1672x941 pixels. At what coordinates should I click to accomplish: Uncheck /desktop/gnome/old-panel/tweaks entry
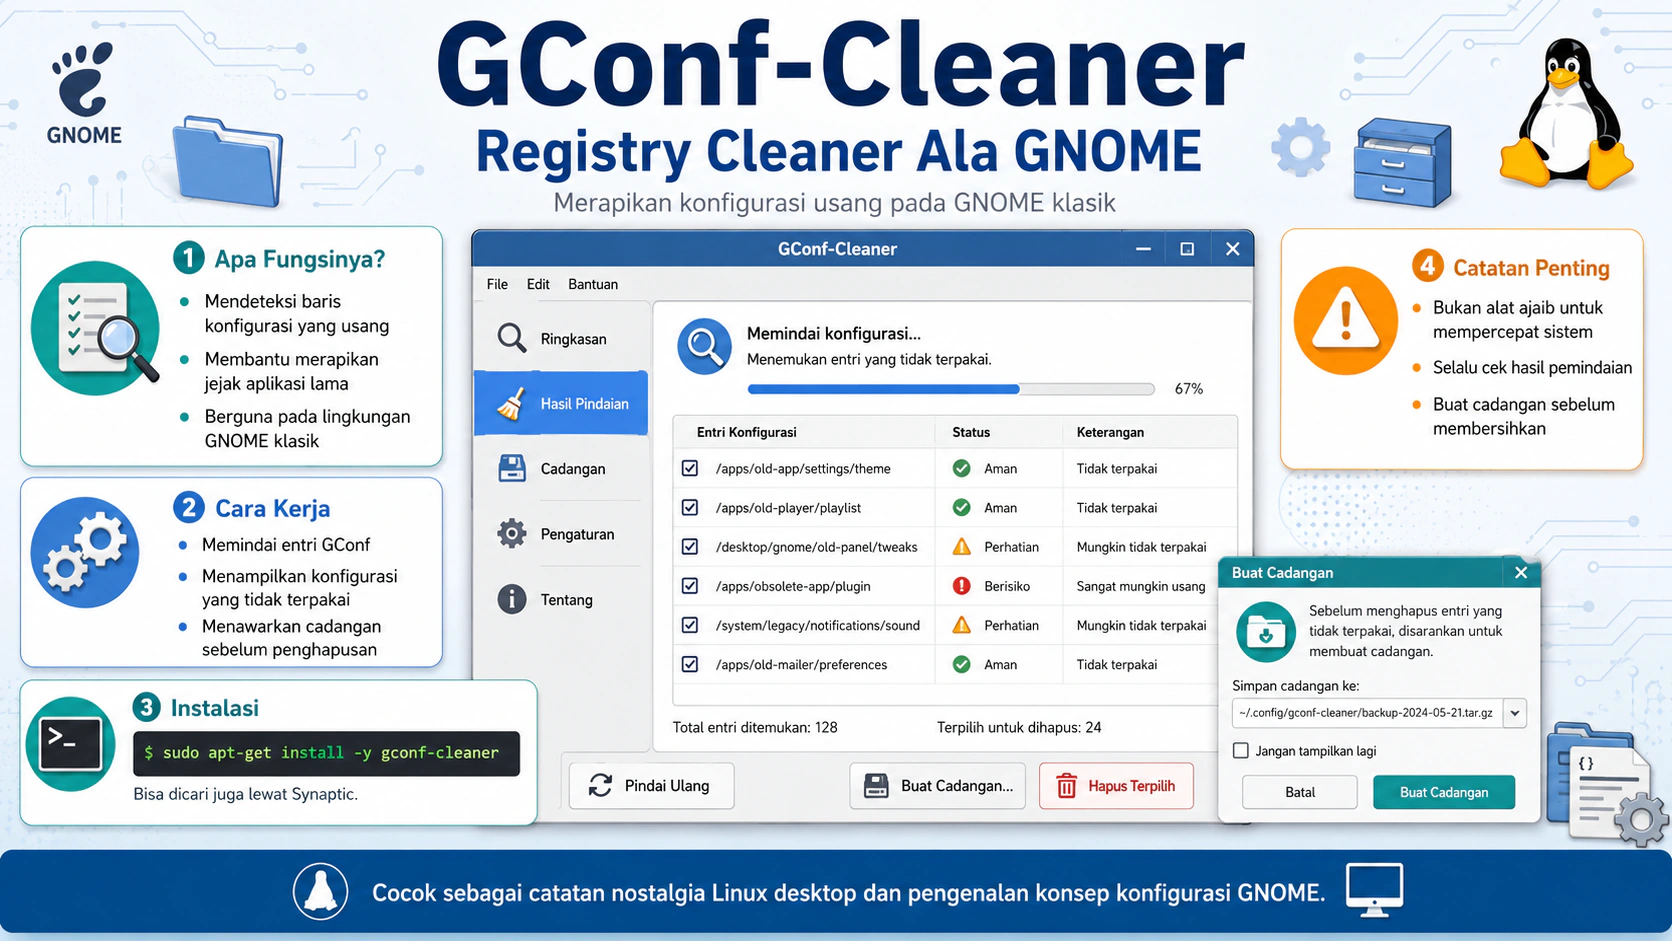pos(690,546)
